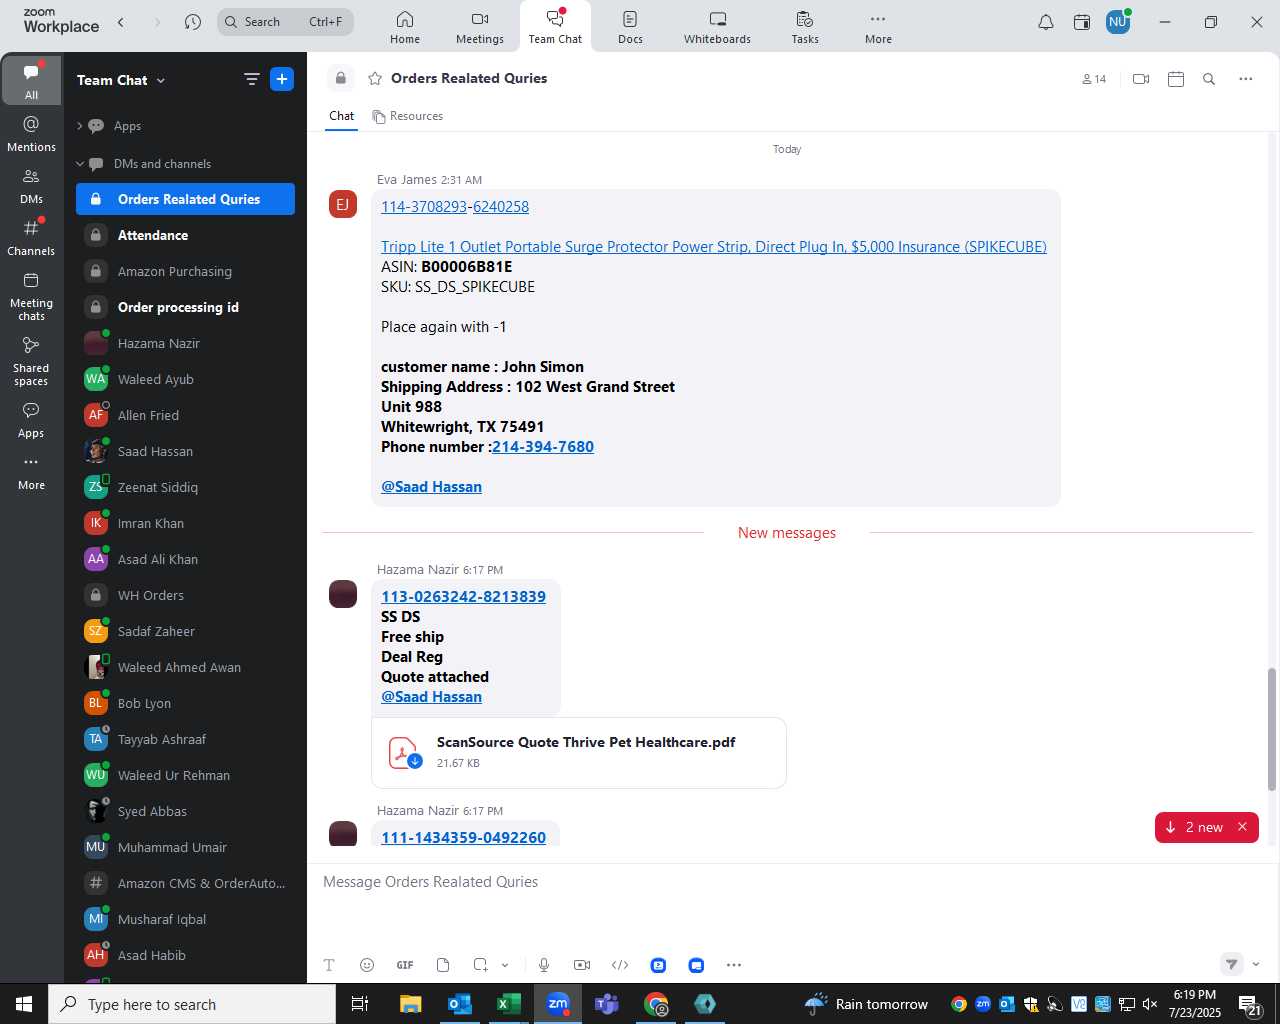Open the Team Chat header dropdown
1280x1024 pixels.
pyautogui.click(x=161, y=80)
